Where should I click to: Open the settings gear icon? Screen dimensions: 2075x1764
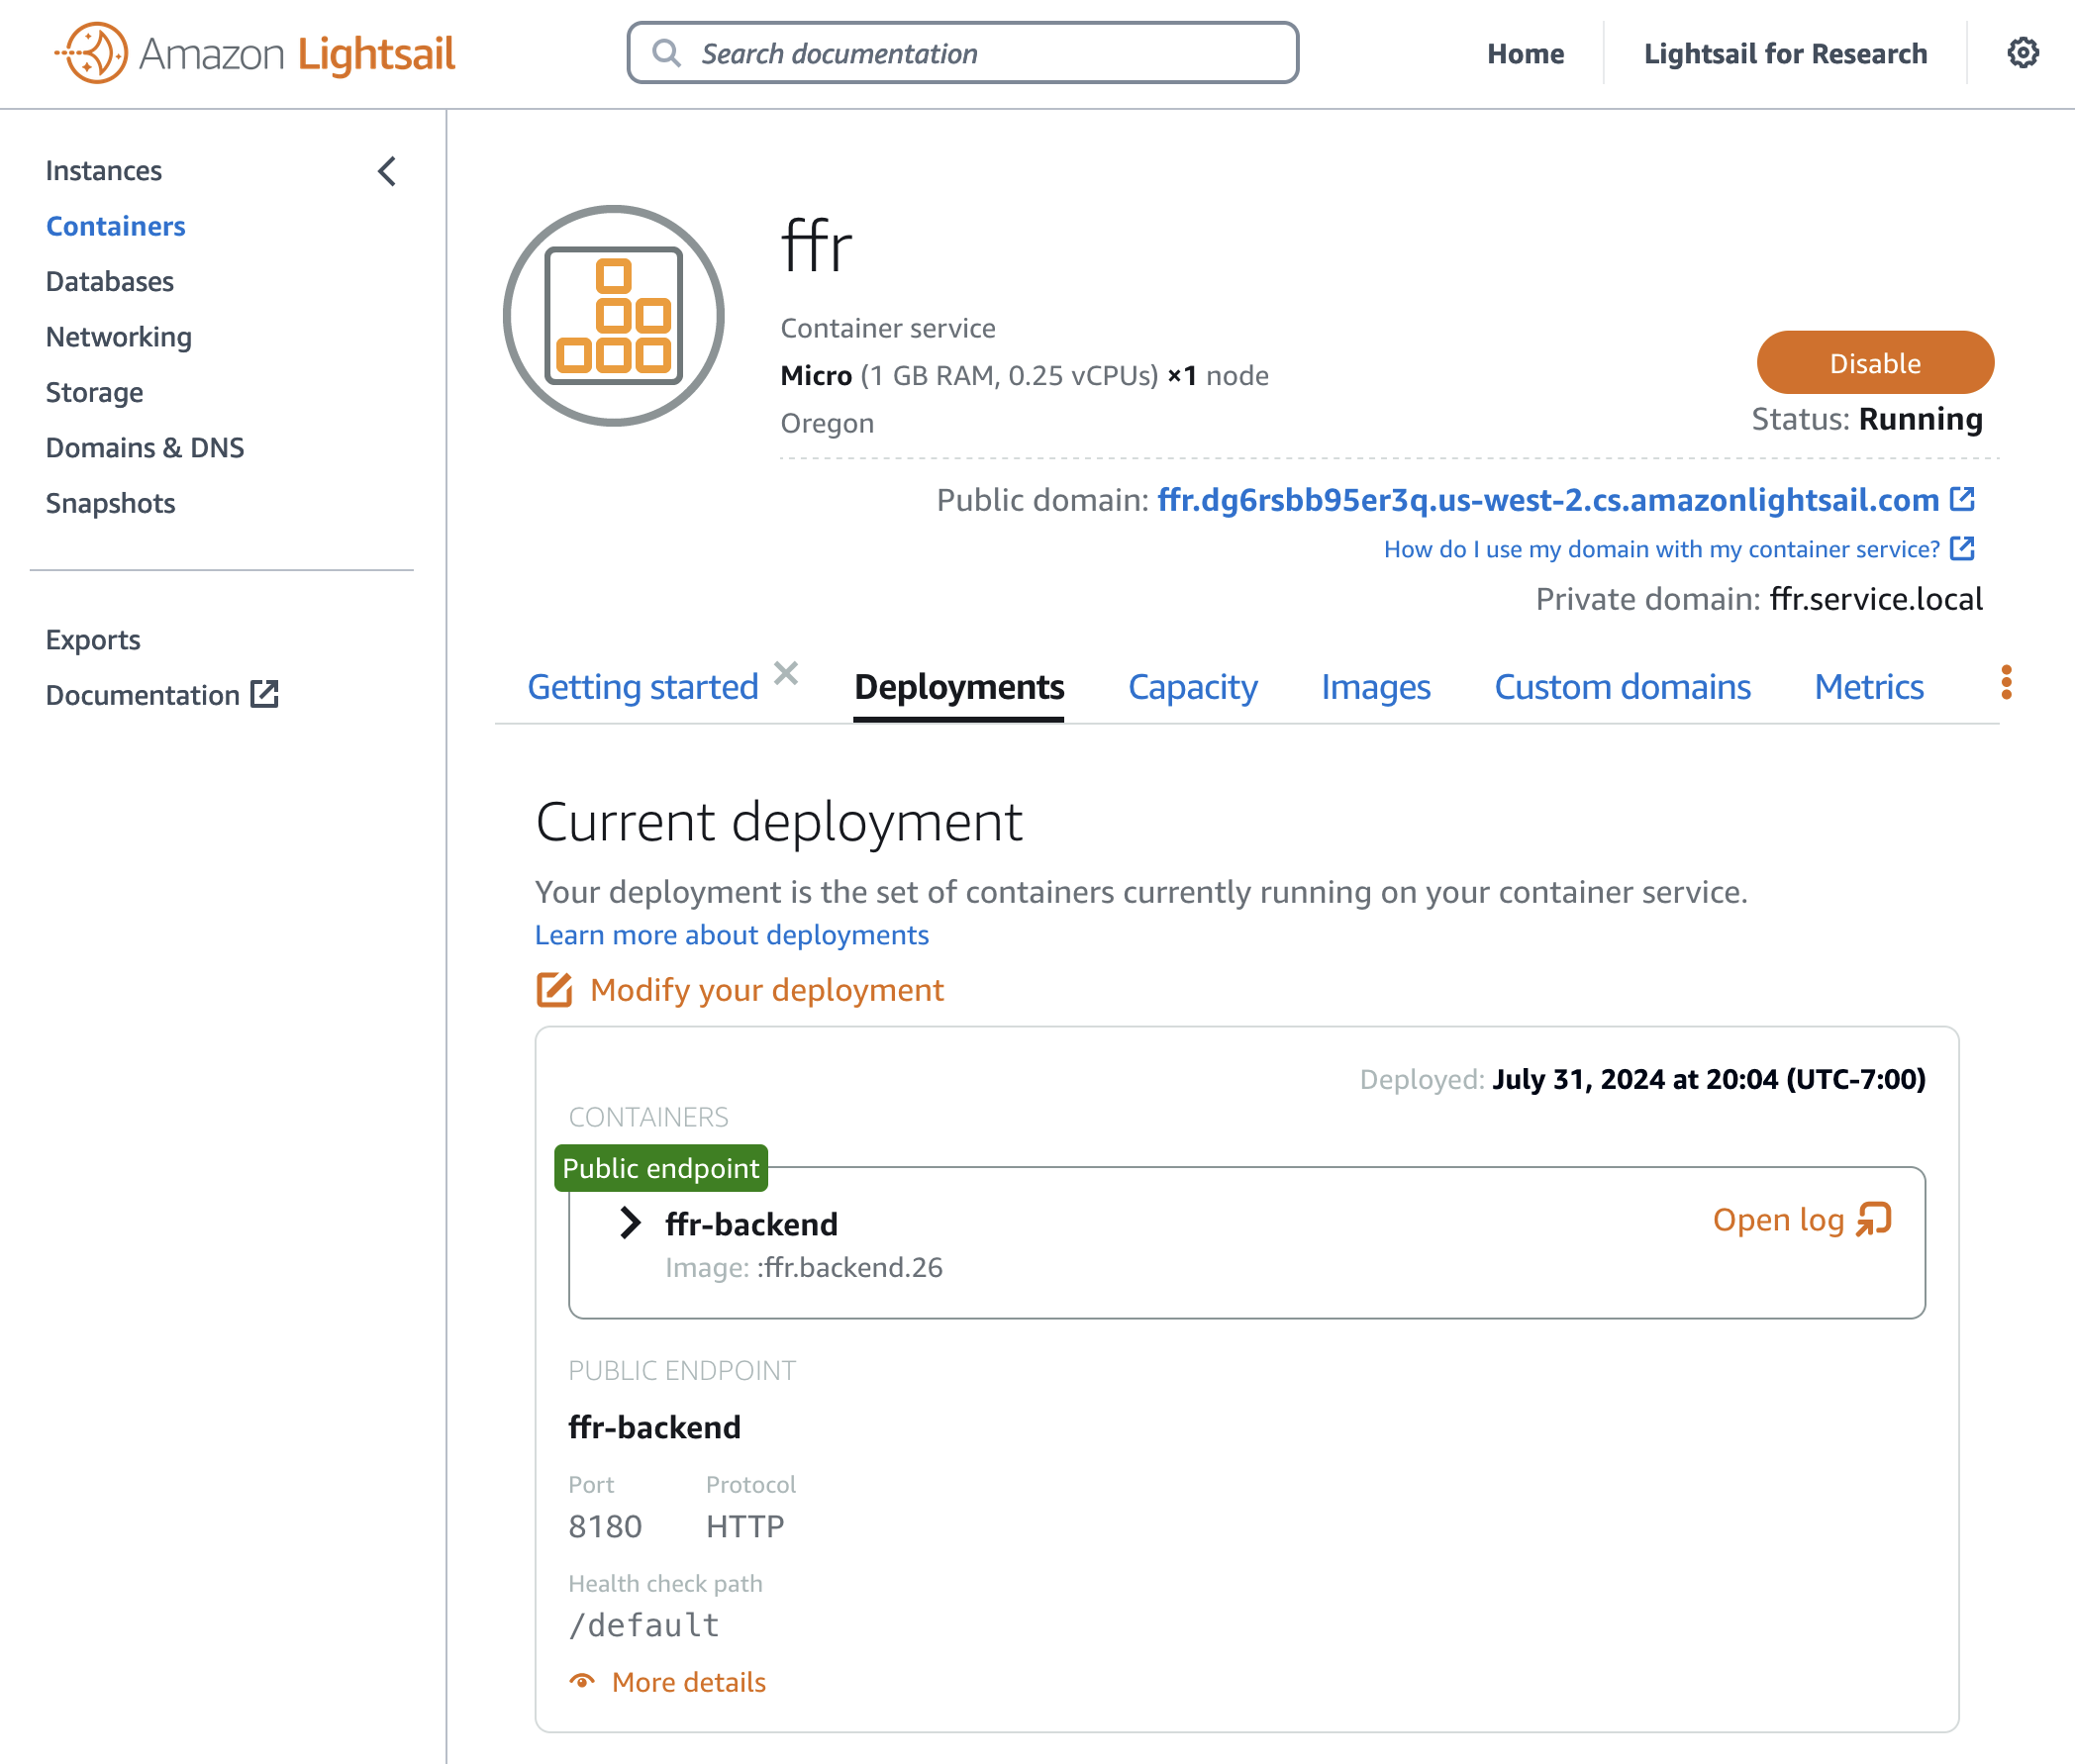tap(2022, 53)
